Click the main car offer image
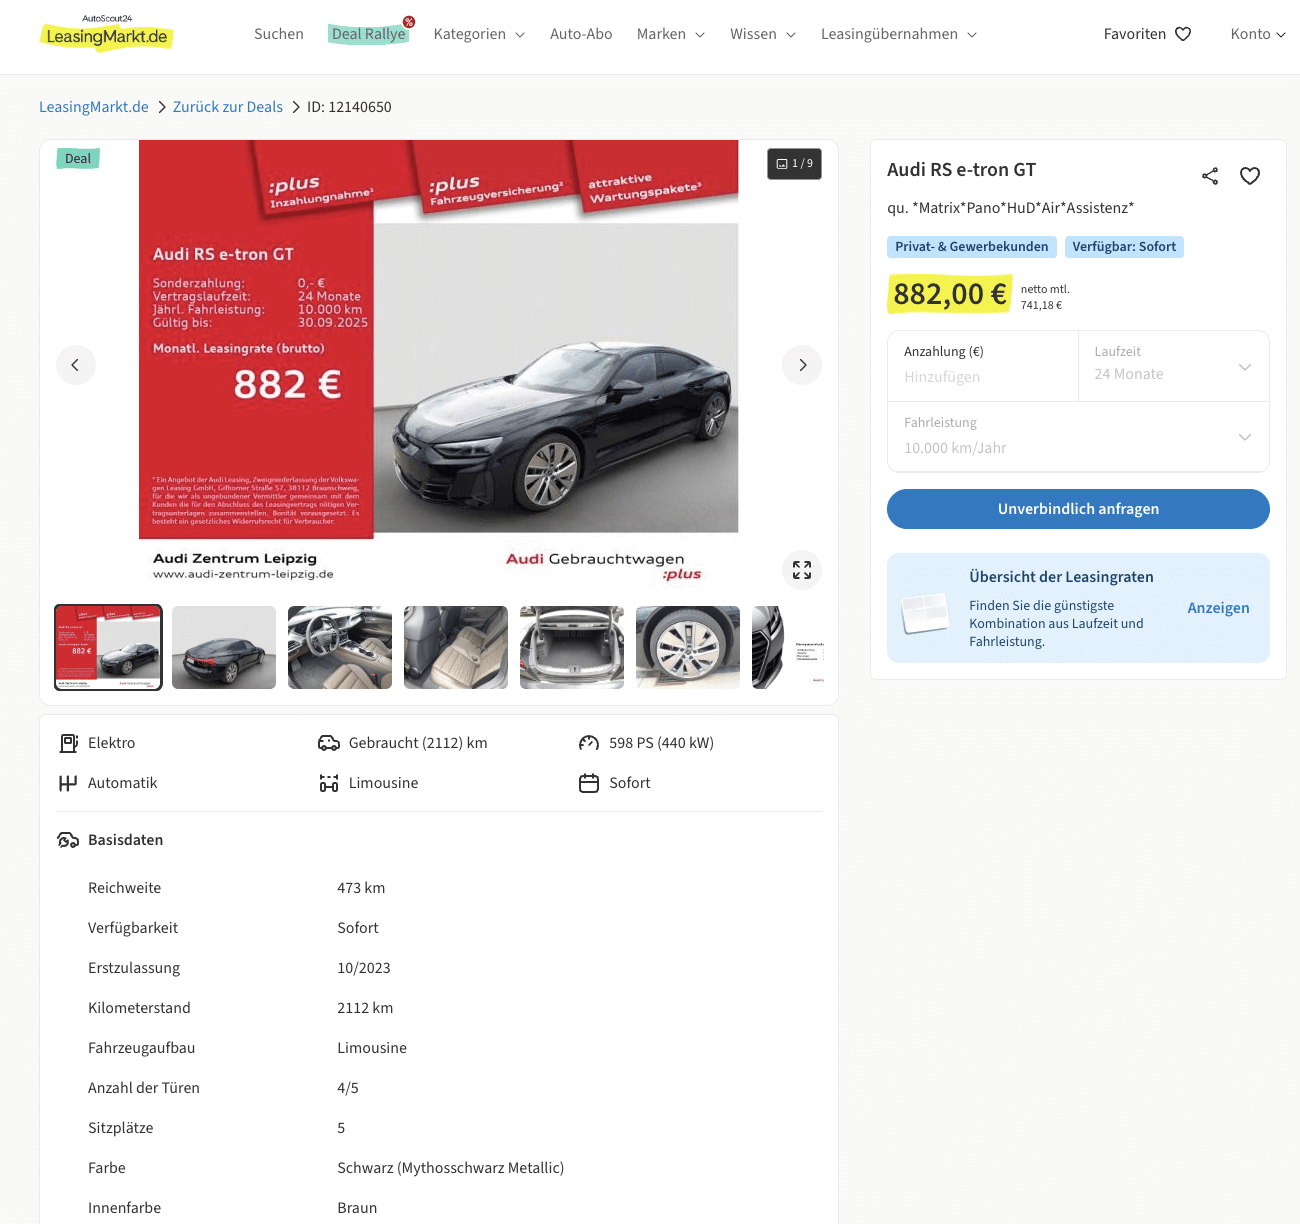The image size is (1300, 1224). (x=439, y=365)
